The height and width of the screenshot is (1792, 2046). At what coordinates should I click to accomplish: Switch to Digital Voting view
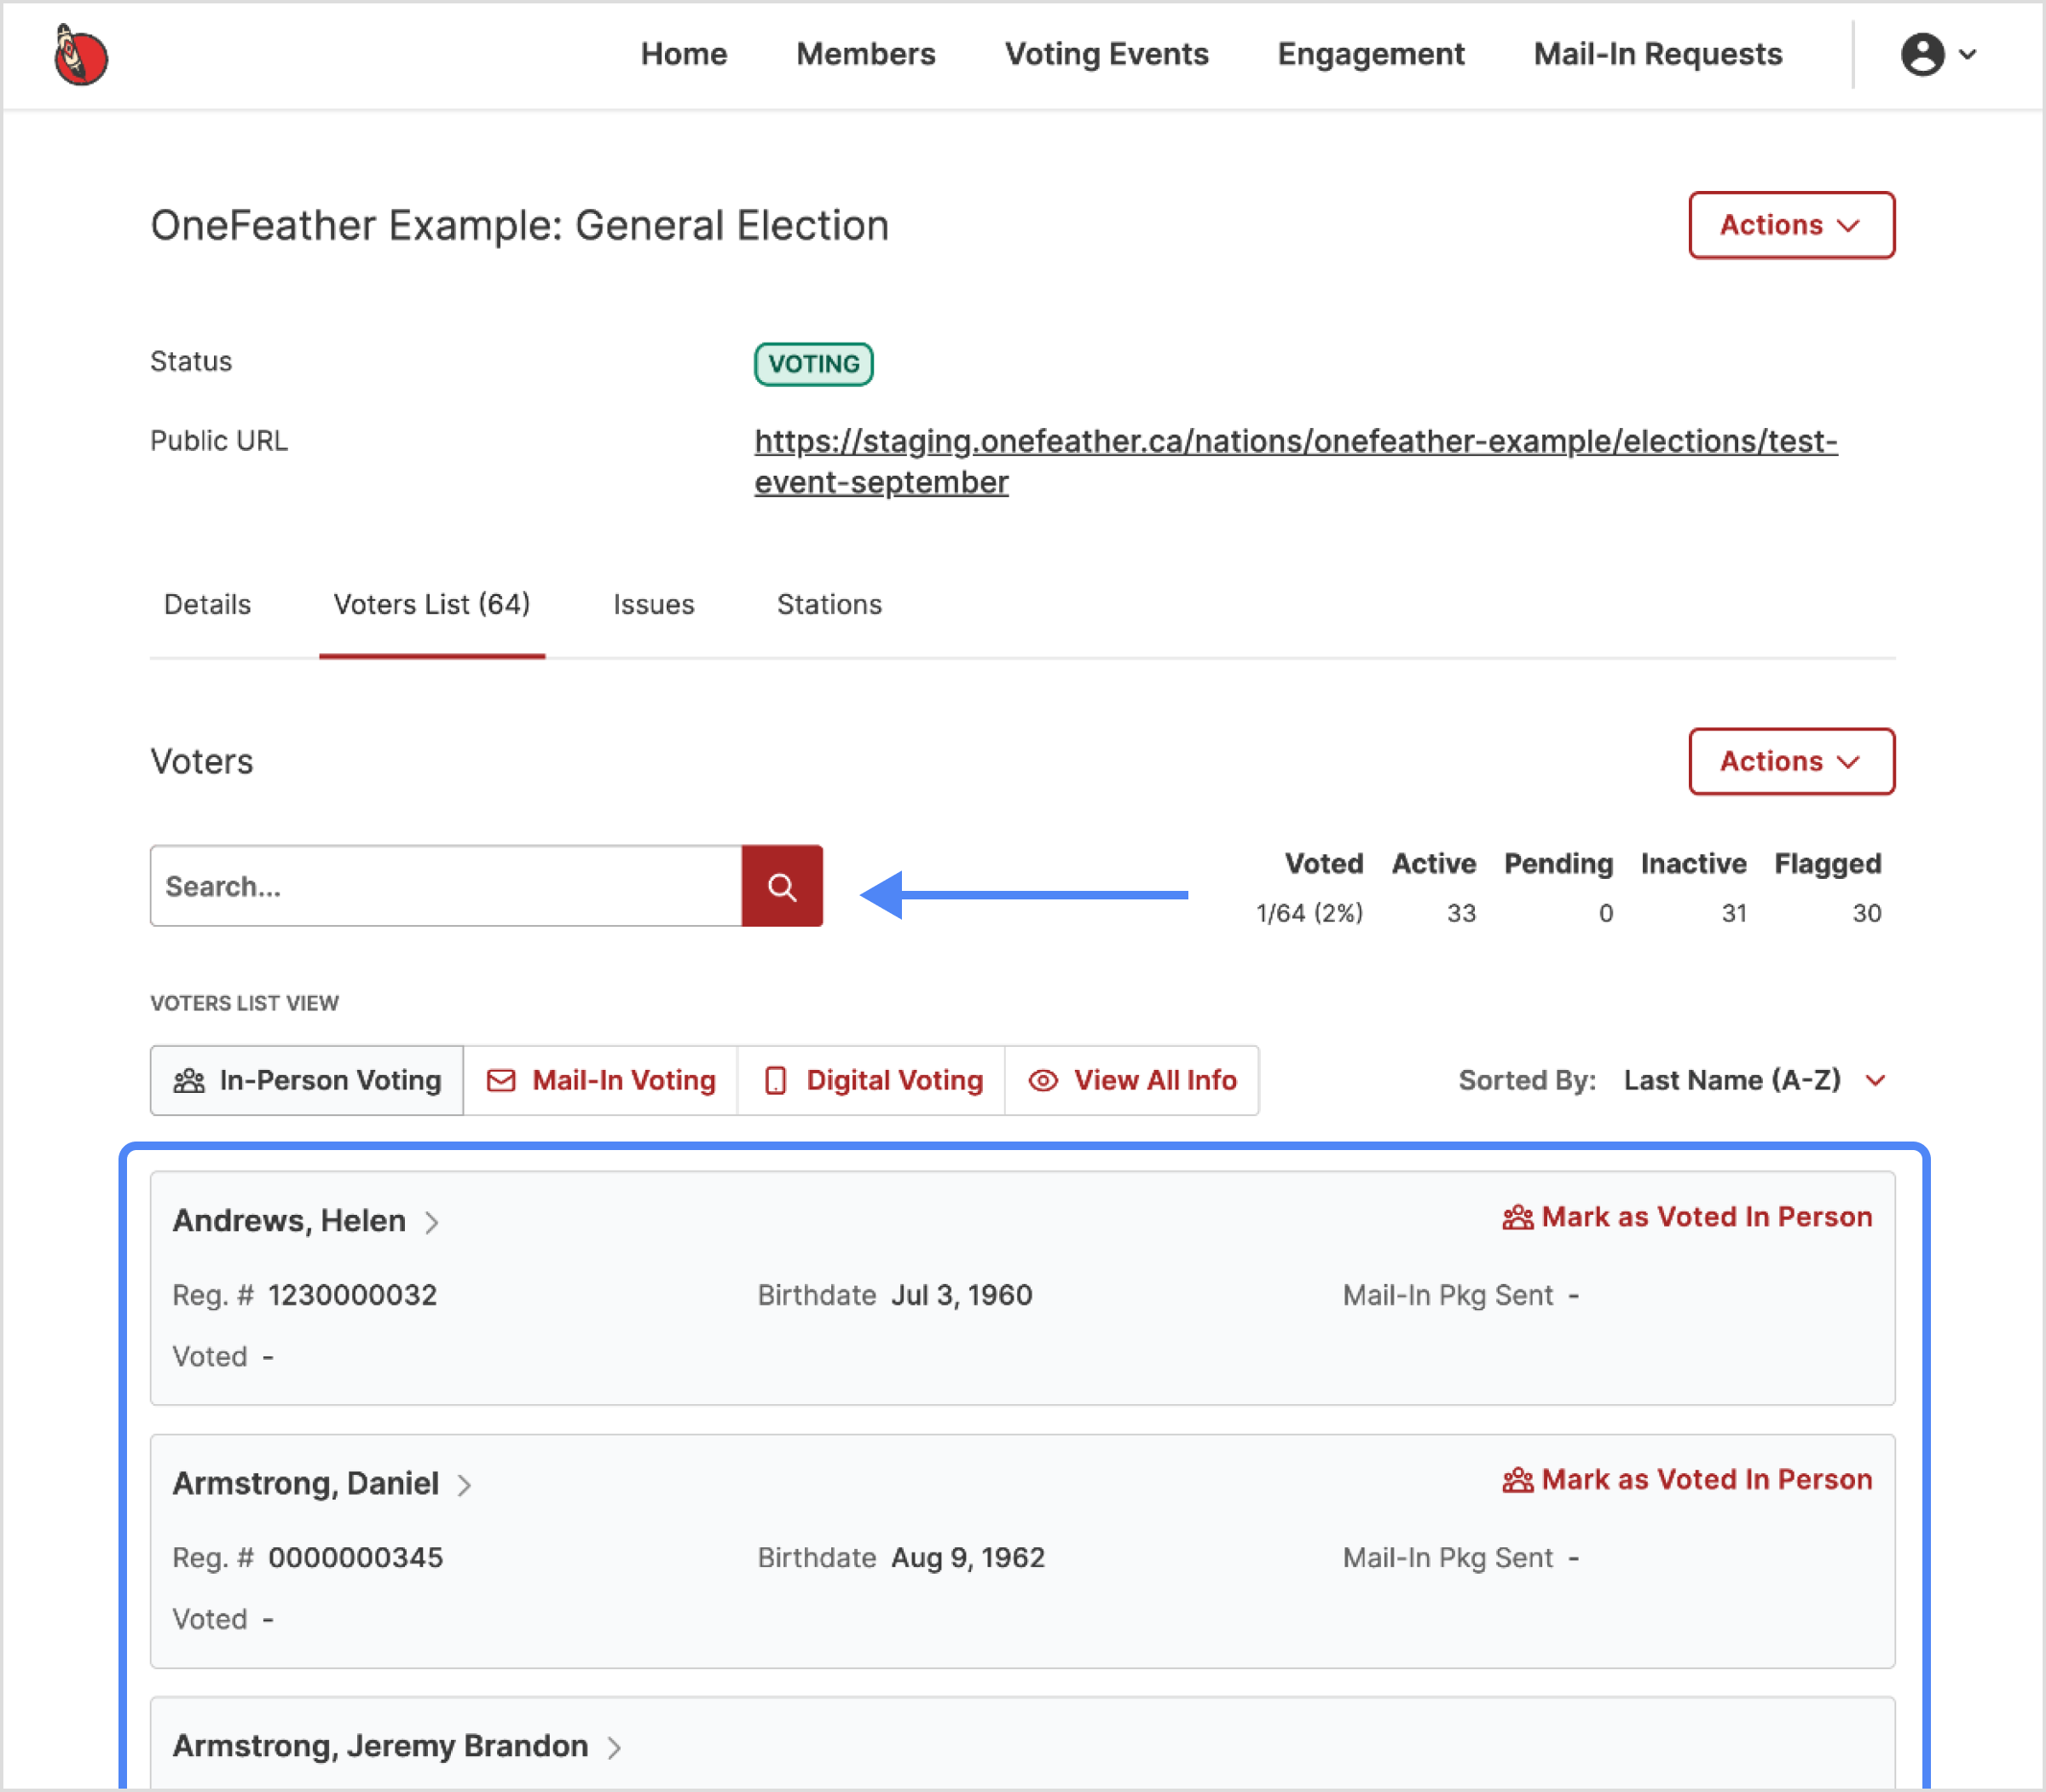point(872,1080)
